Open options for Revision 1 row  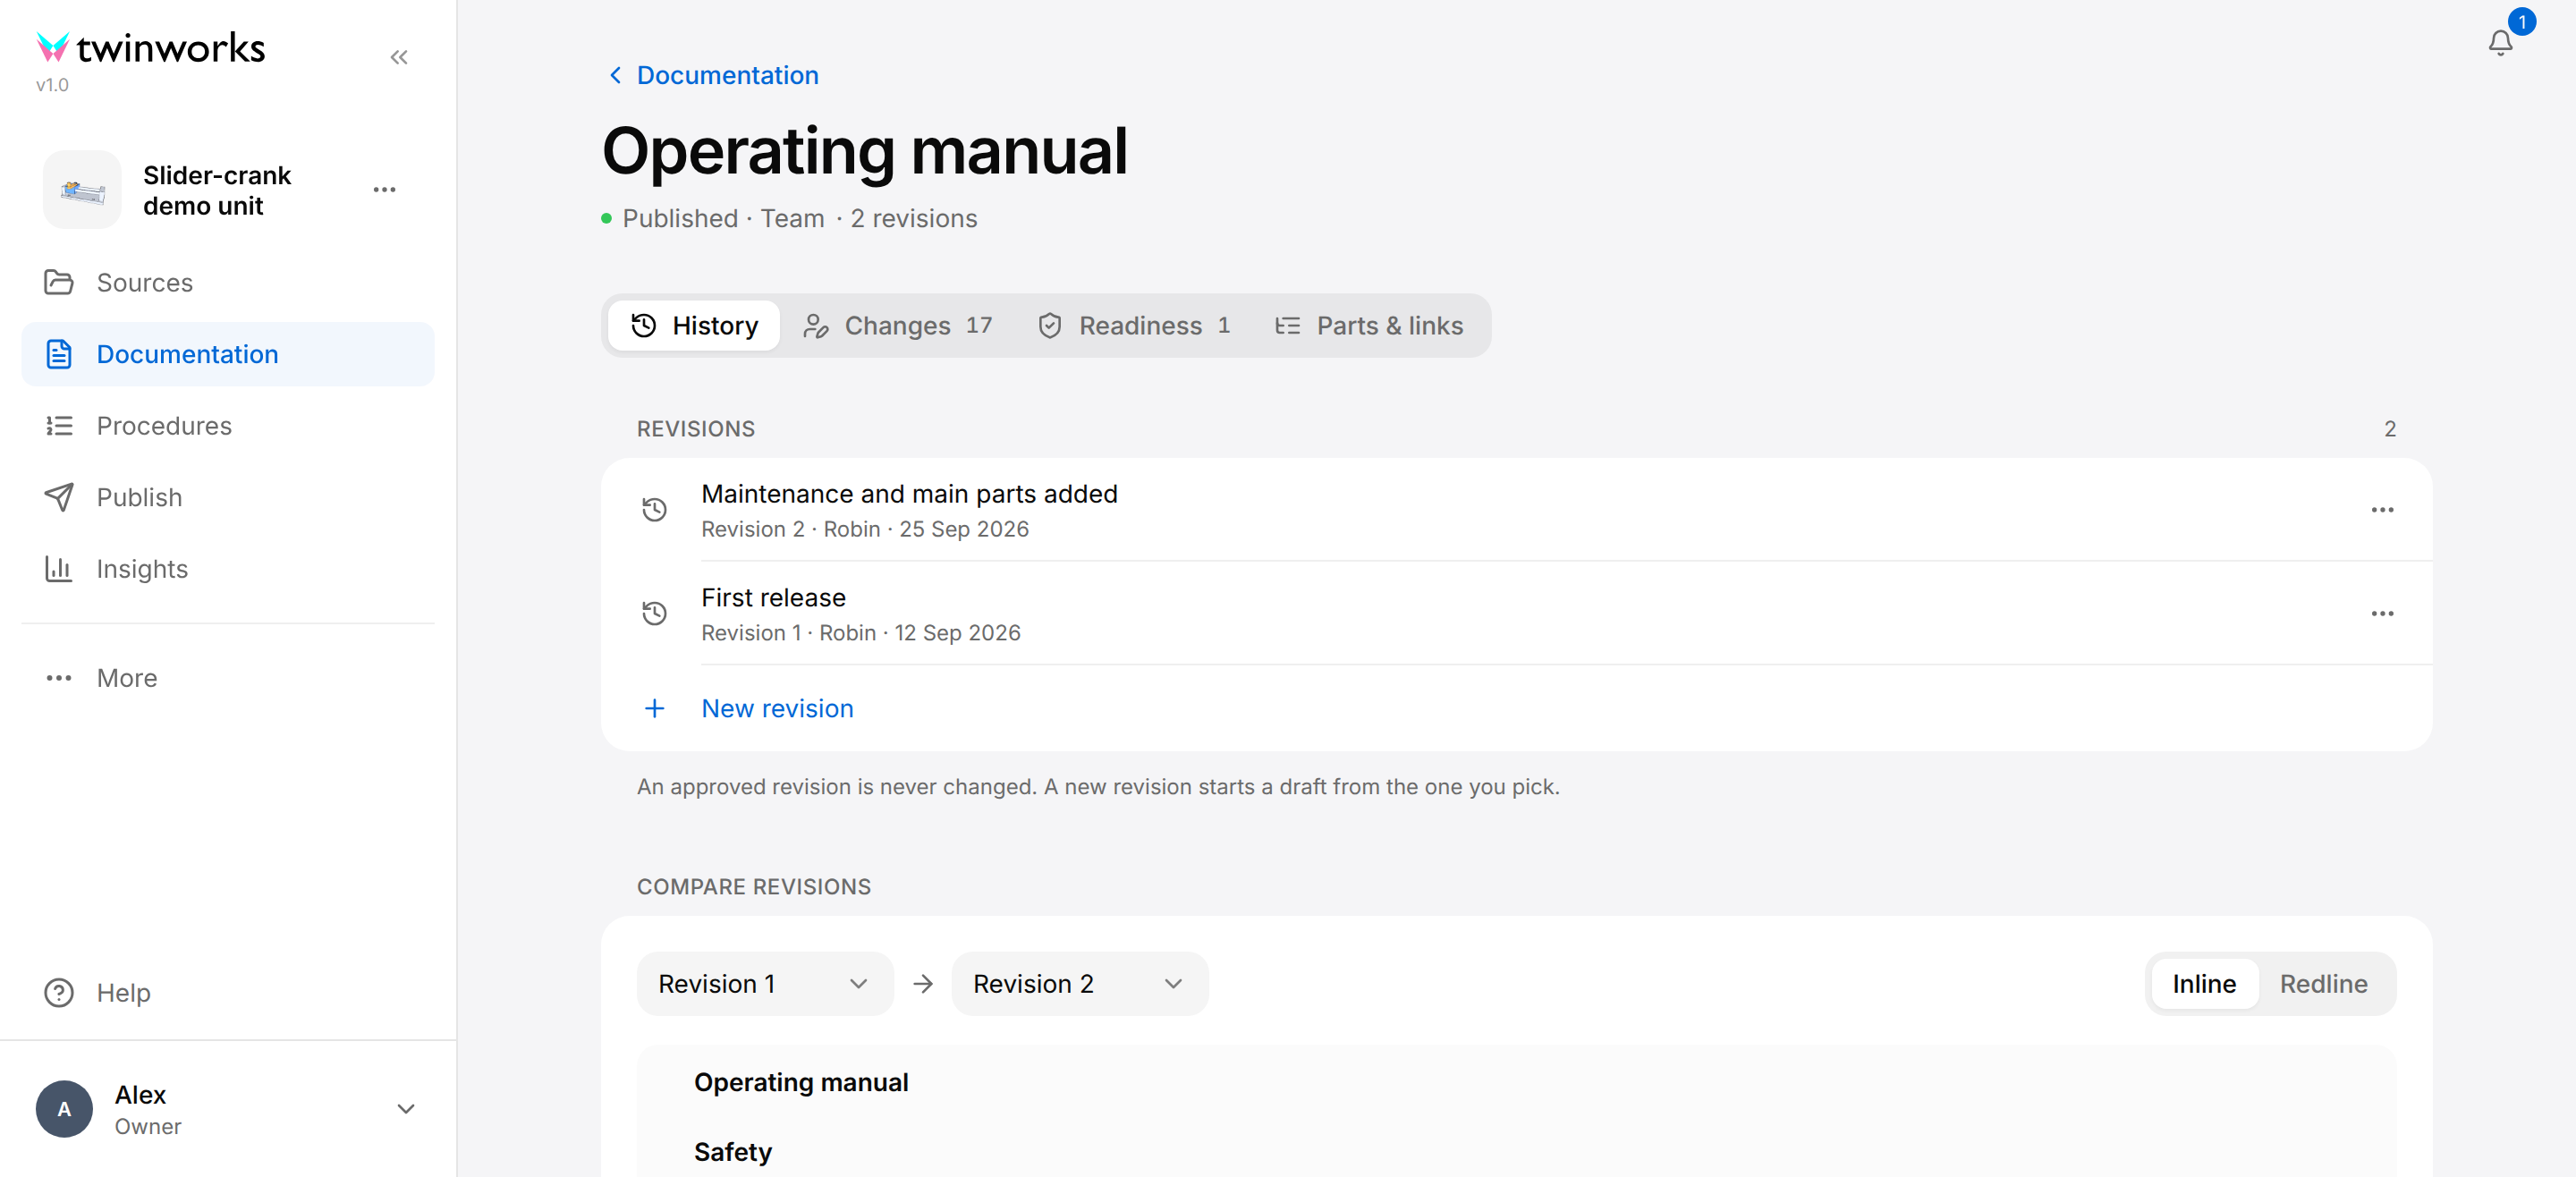2382,614
